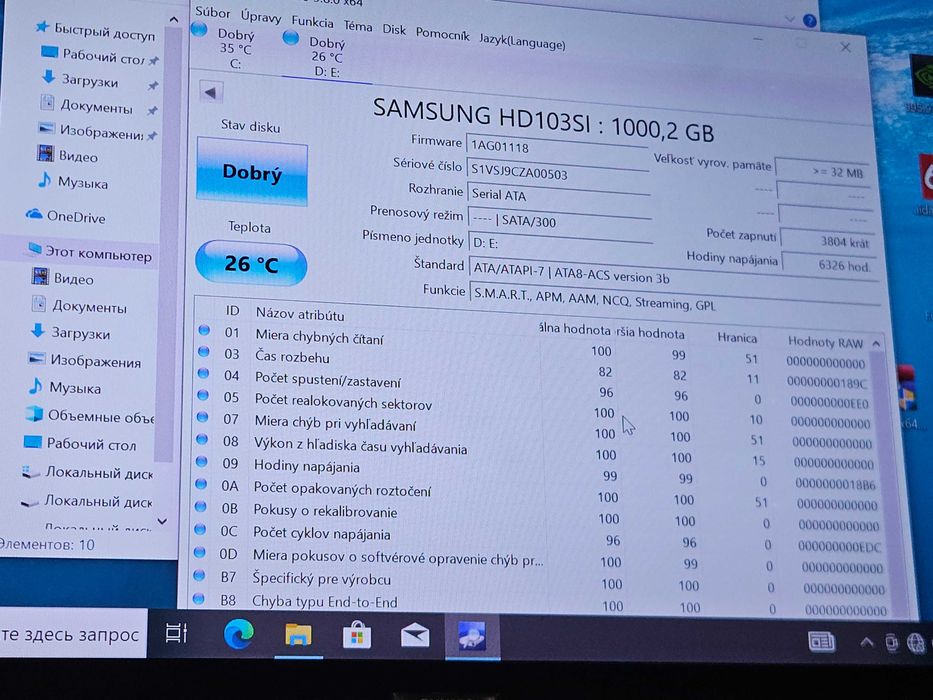The height and width of the screenshot is (700, 933).
Task: Show hidden system tray icons
Action: pos(866,643)
